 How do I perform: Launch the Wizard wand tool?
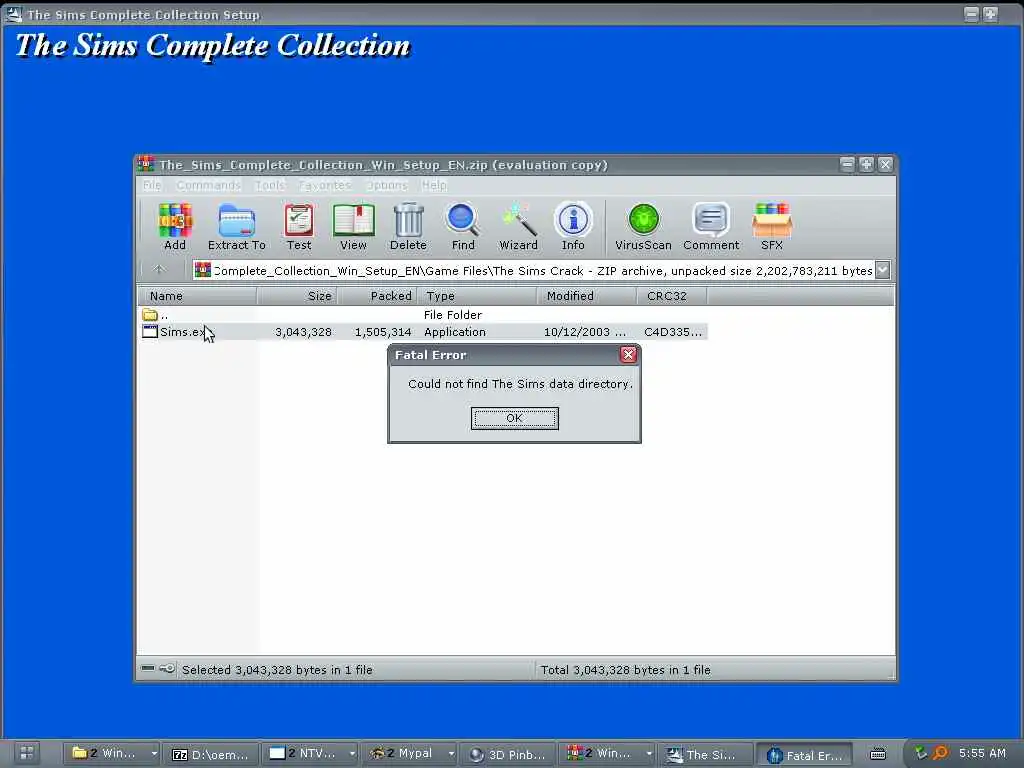(x=519, y=226)
